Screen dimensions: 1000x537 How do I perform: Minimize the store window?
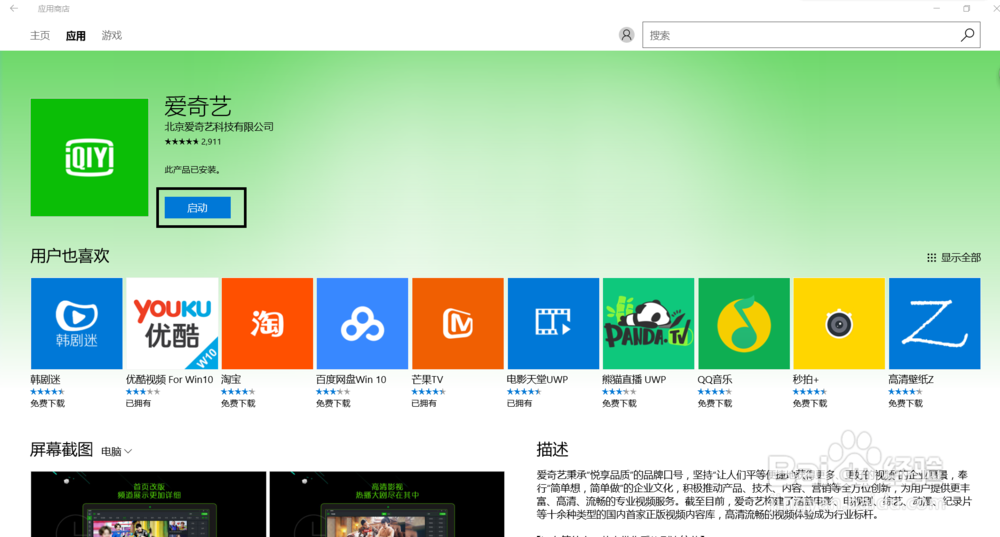point(936,8)
